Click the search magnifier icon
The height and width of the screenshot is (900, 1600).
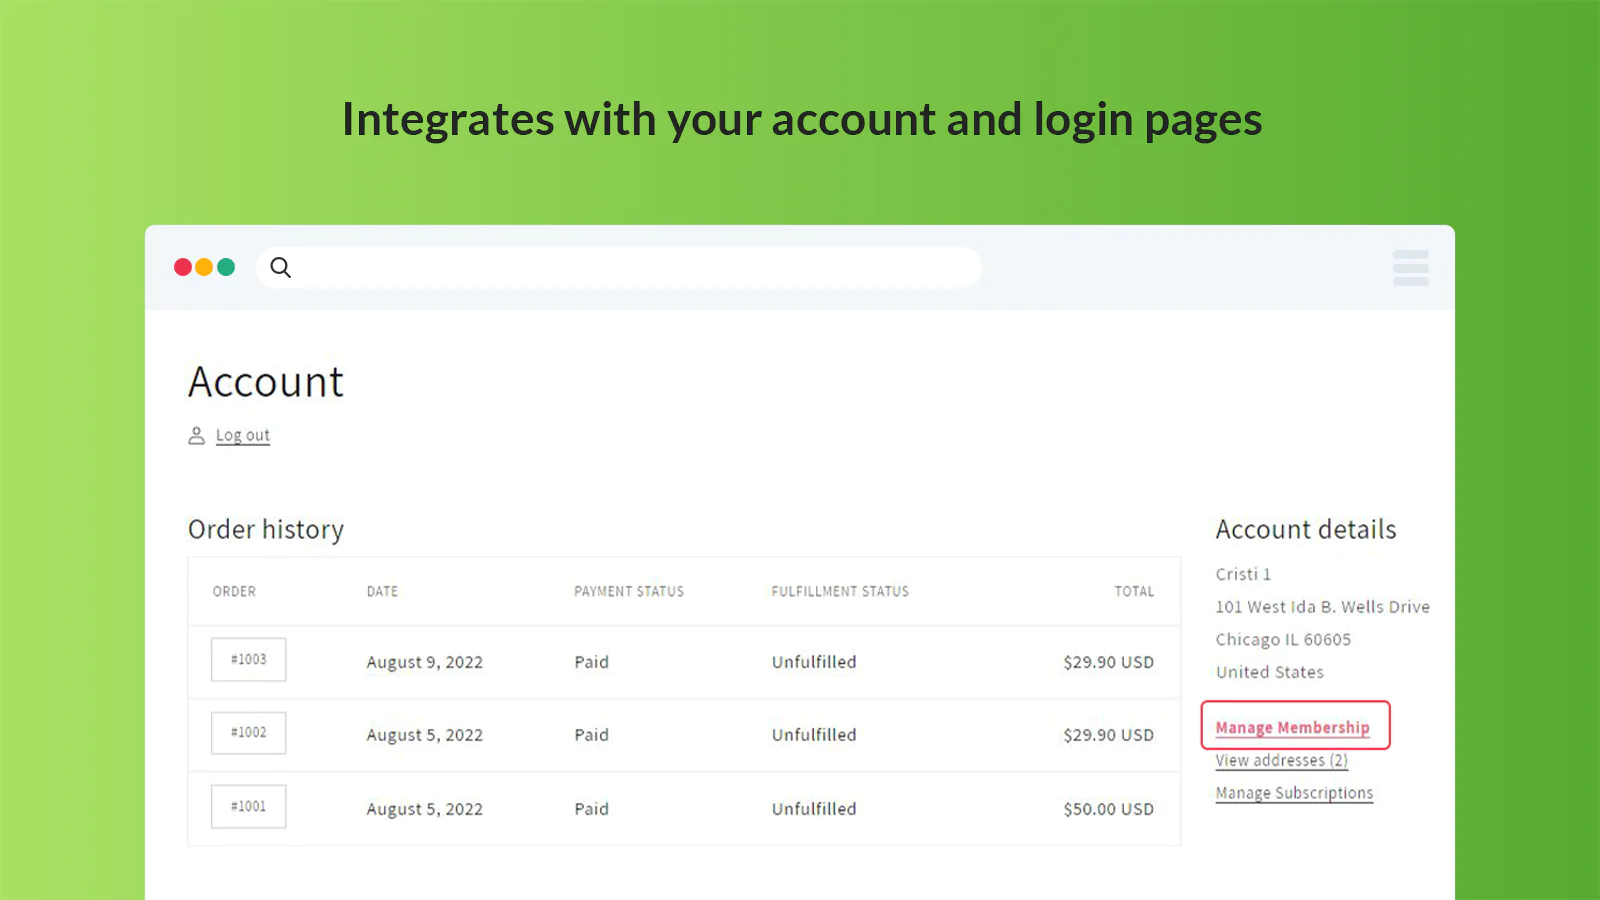point(281,268)
